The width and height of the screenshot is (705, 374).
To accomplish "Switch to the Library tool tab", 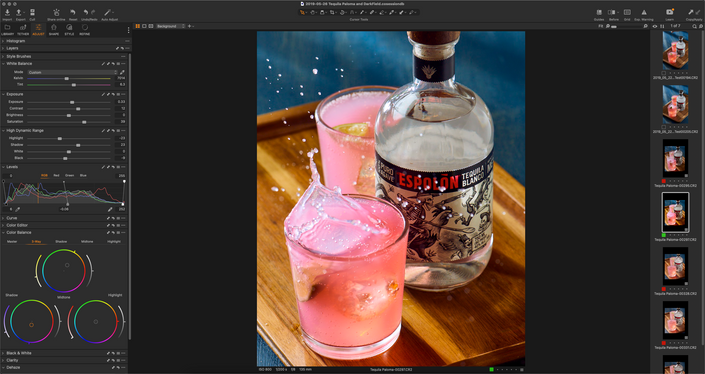I will (x=8, y=30).
